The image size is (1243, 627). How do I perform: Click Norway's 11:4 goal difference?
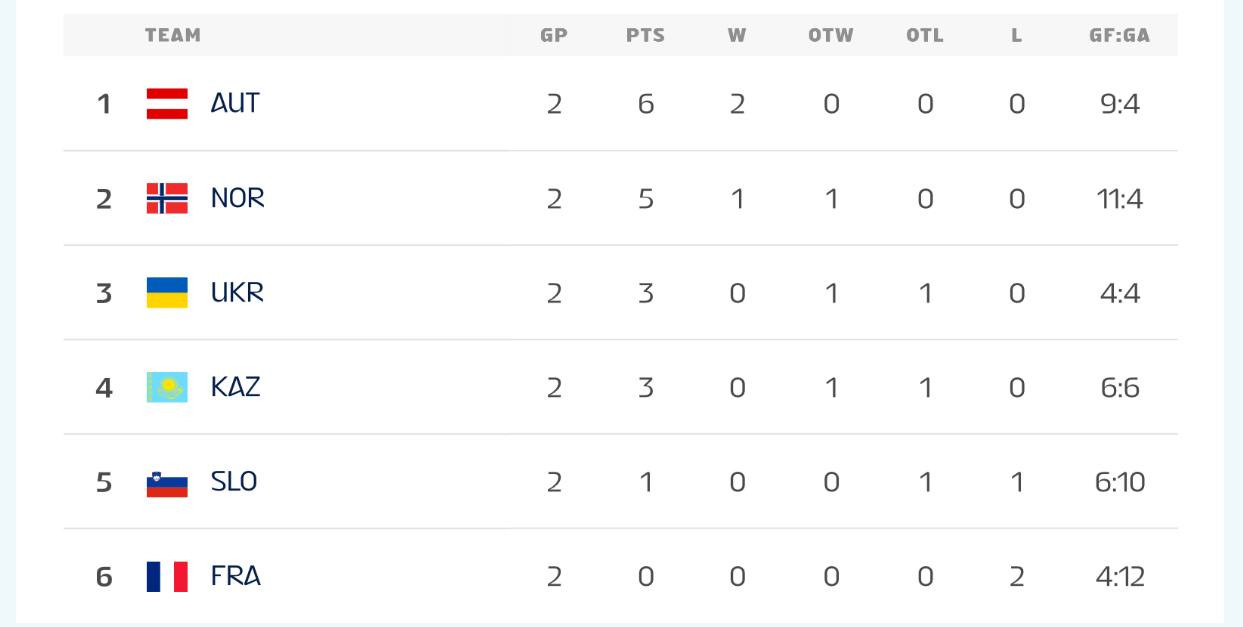[1119, 199]
